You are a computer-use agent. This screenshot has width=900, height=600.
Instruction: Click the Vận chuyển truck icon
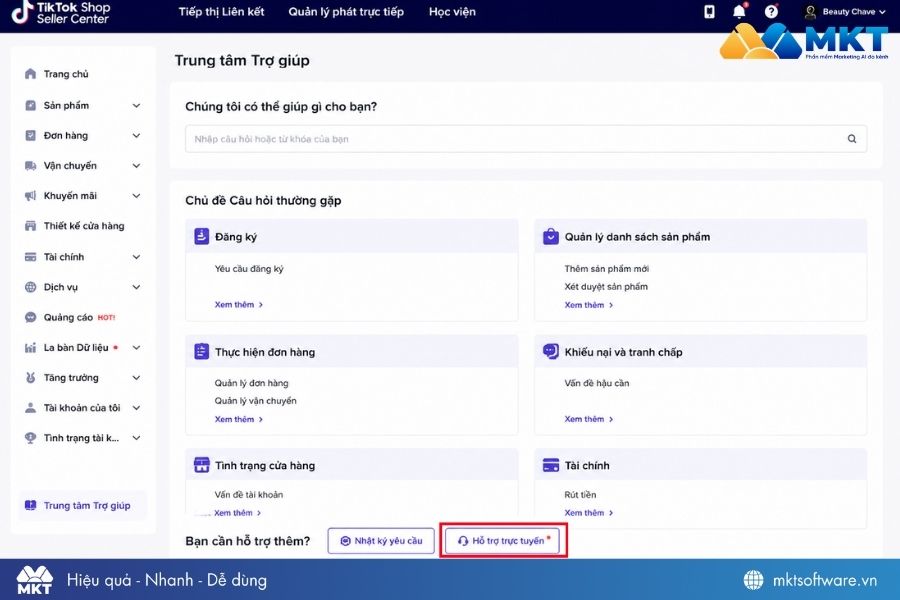coord(30,166)
